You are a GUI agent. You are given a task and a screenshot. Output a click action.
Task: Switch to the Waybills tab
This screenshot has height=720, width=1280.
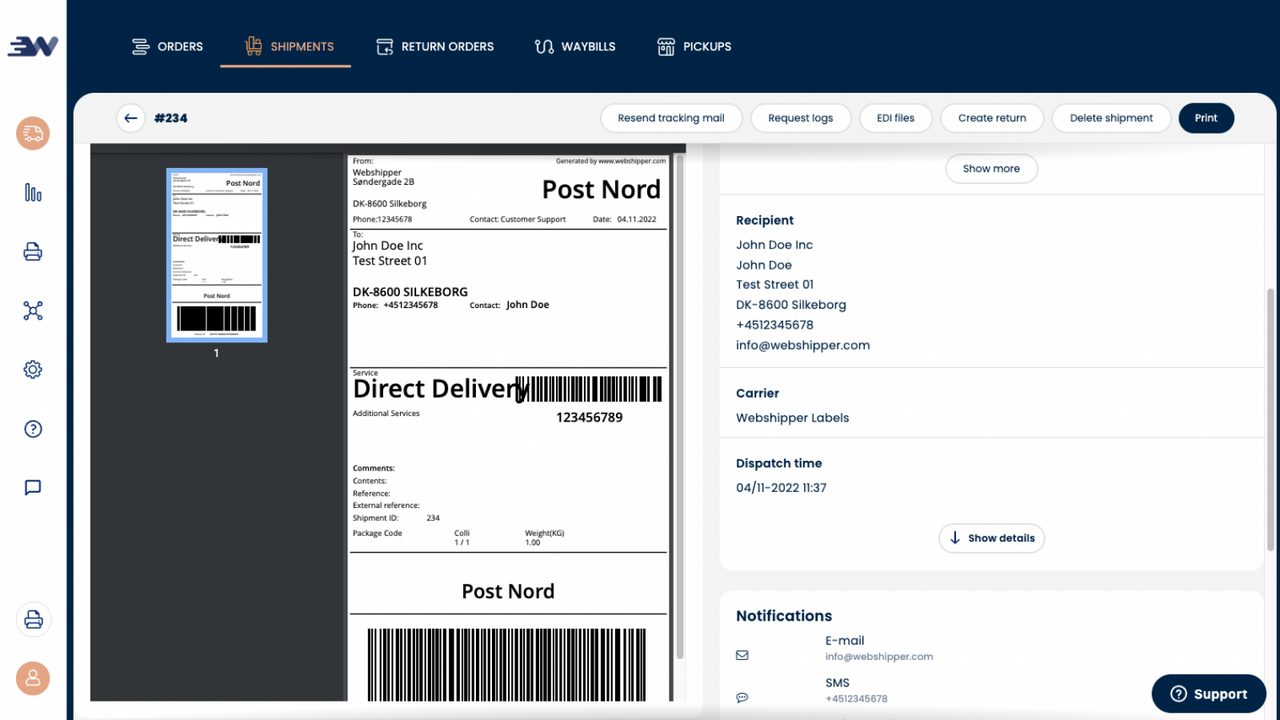point(575,46)
